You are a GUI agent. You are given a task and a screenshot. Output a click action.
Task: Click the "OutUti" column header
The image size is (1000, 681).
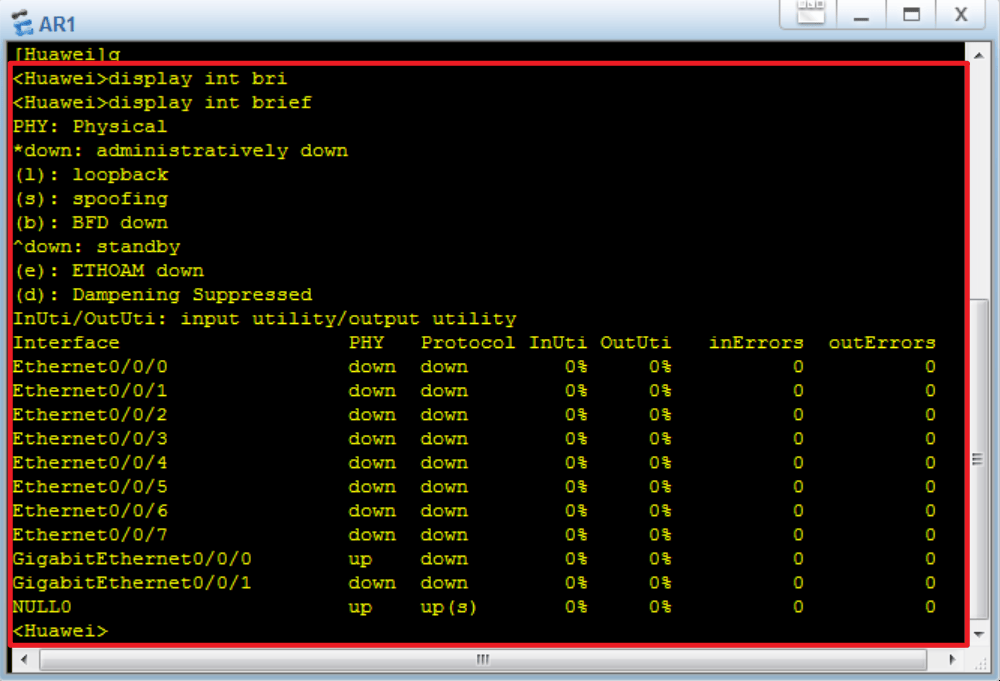636,342
